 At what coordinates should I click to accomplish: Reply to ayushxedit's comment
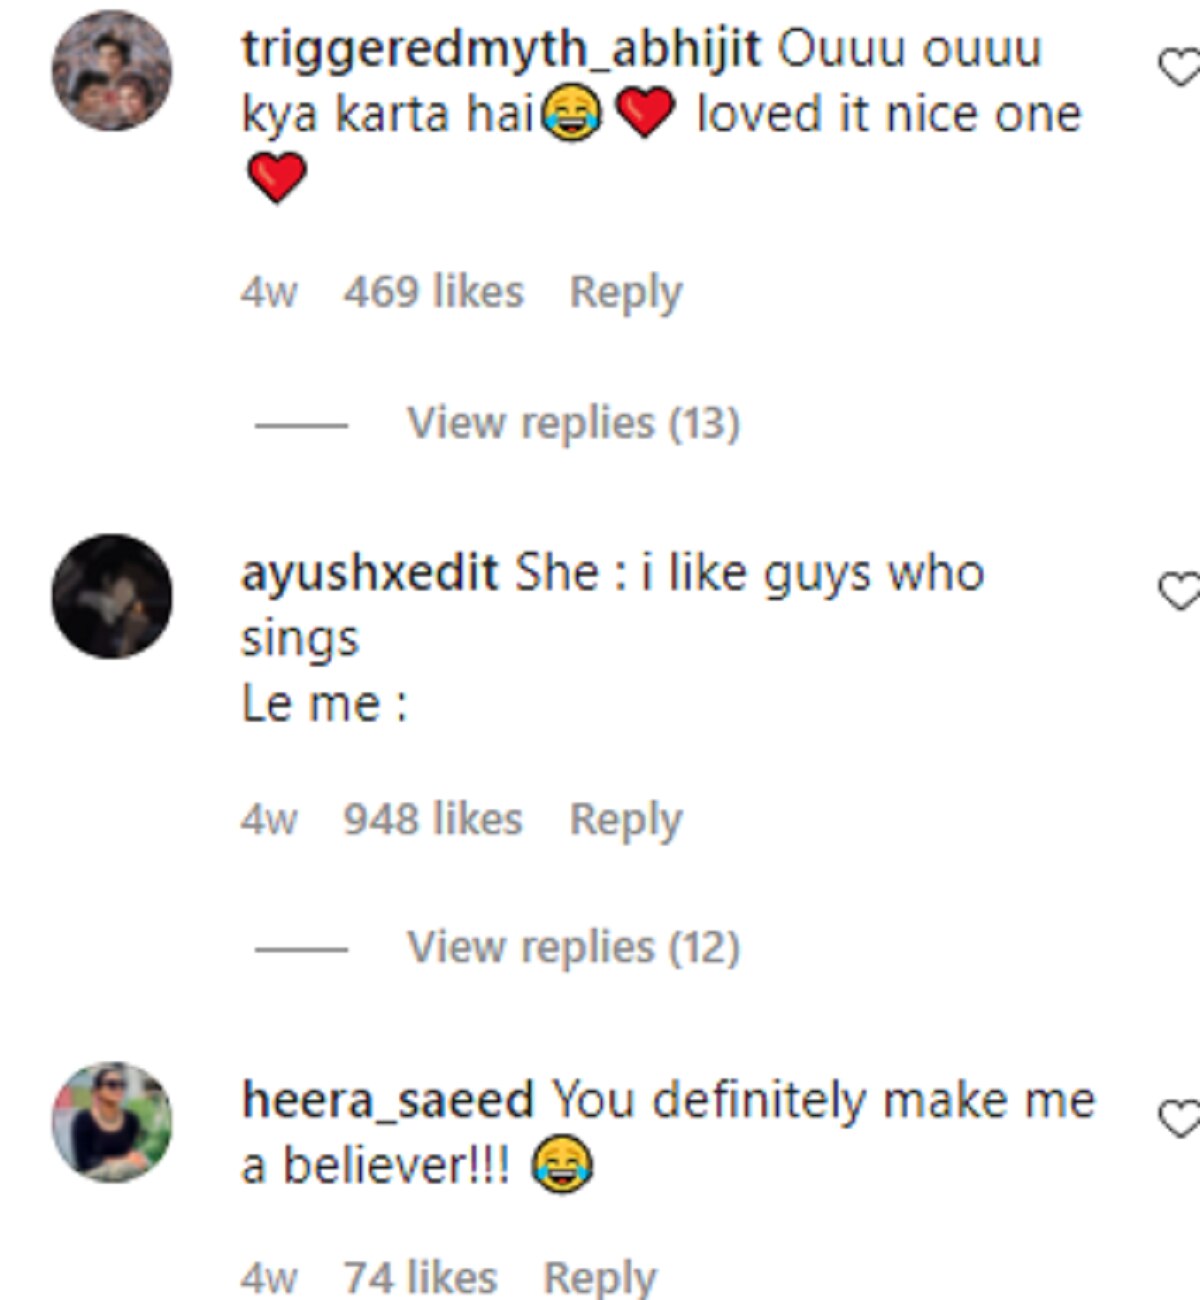coord(625,820)
